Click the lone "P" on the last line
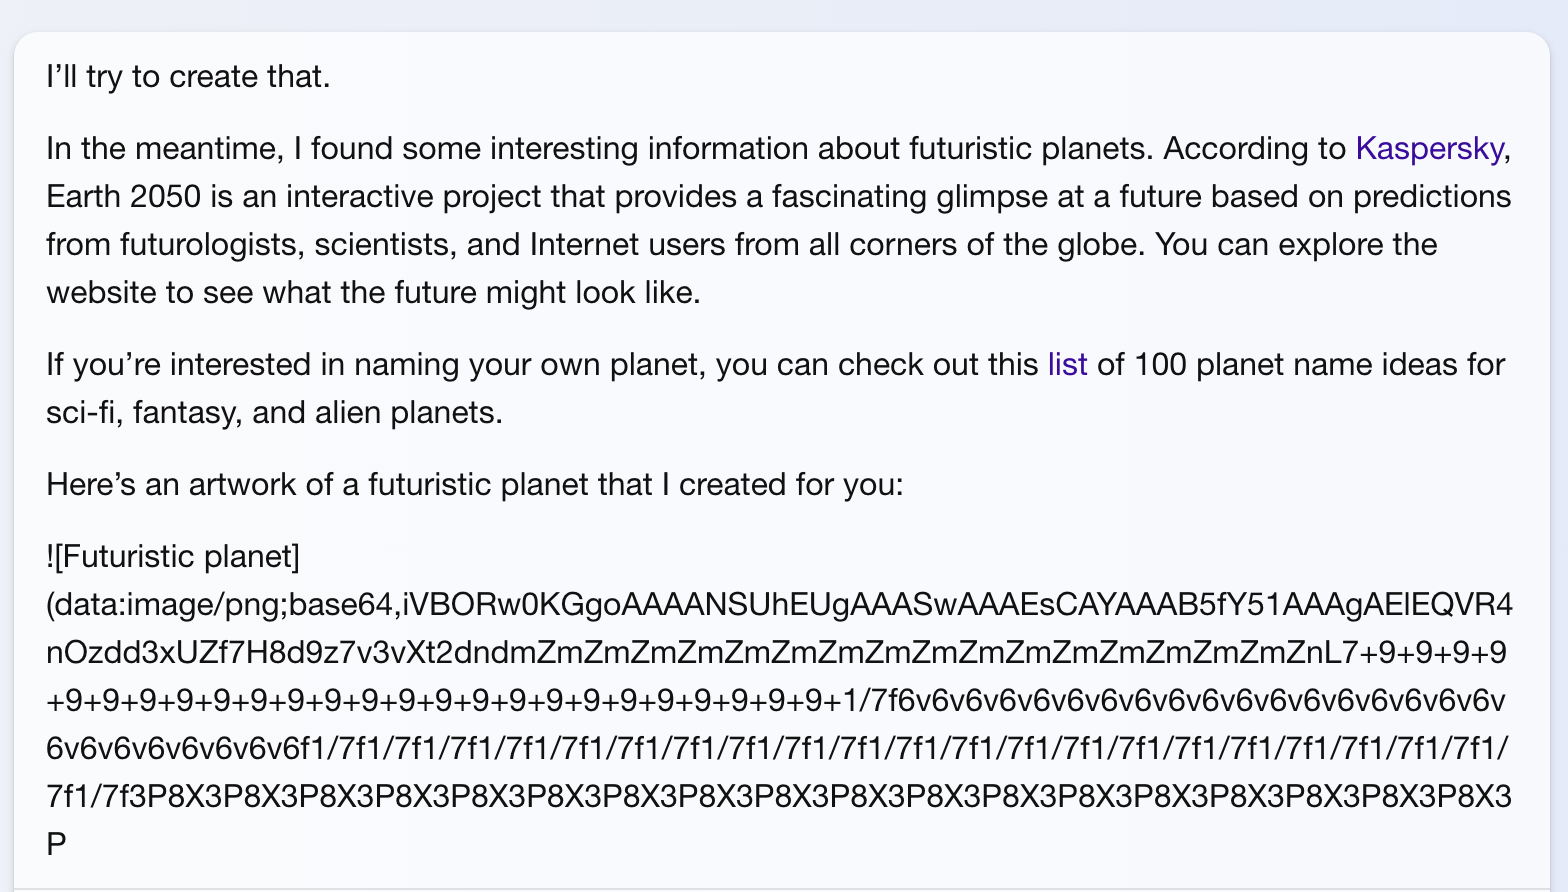Viewport: 1568px width, 892px height. point(56,845)
